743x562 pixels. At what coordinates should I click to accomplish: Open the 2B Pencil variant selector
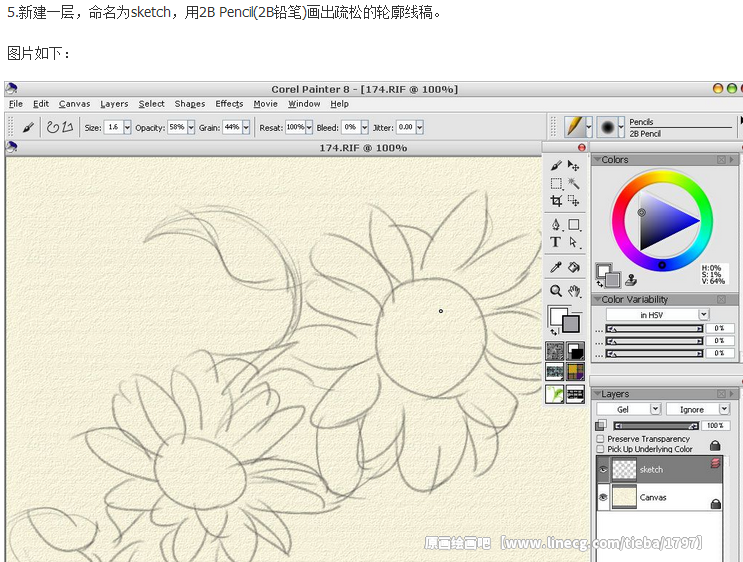610,127
